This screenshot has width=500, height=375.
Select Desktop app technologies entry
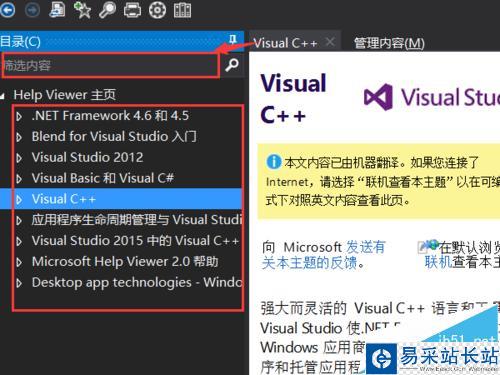tap(137, 283)
